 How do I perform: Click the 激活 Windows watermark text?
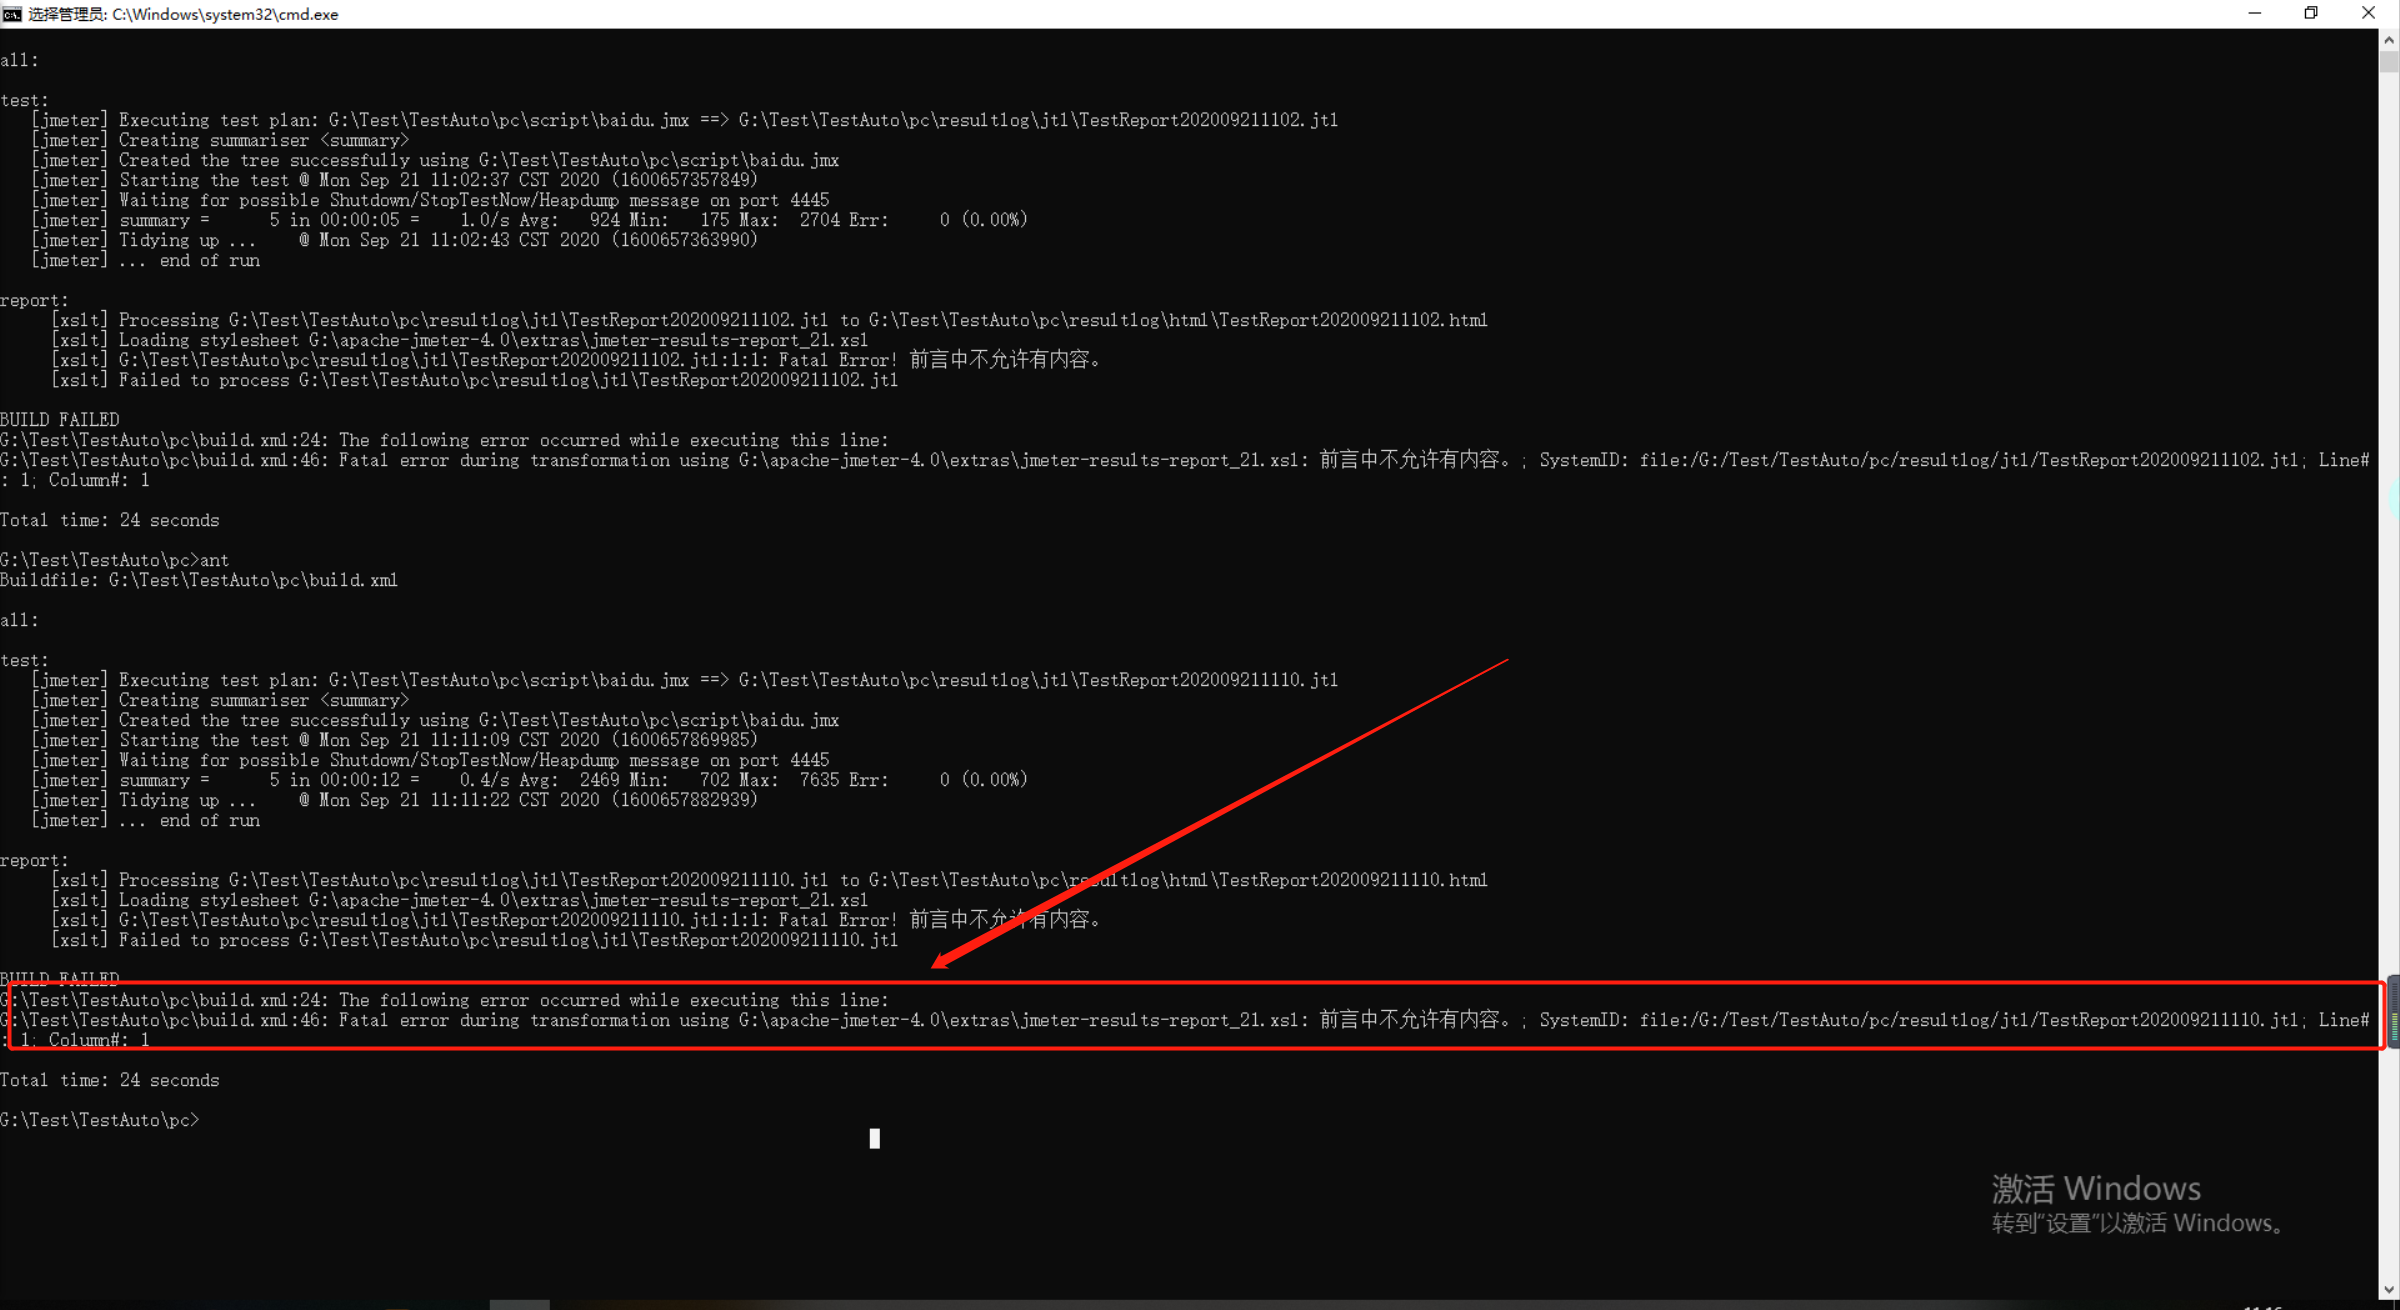2096,1188
